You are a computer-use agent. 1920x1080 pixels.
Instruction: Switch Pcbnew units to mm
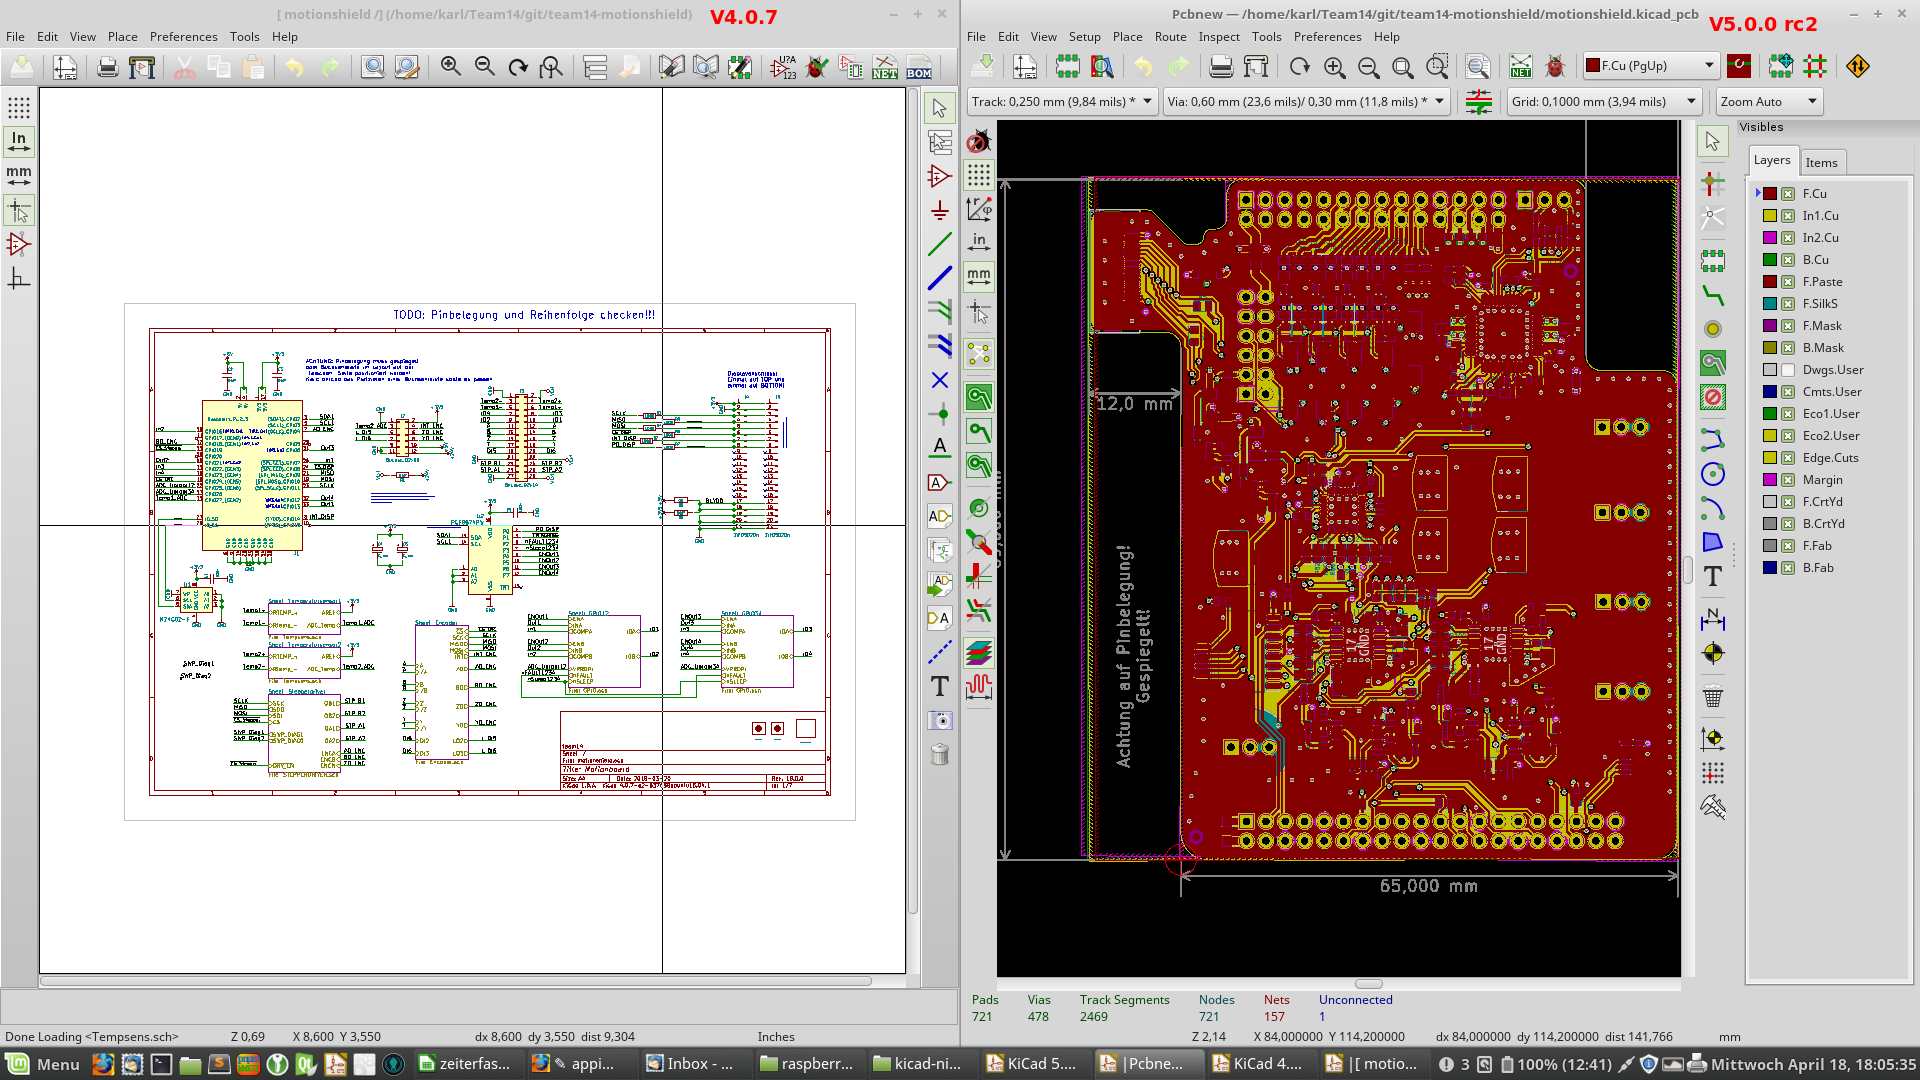[979, 275]
